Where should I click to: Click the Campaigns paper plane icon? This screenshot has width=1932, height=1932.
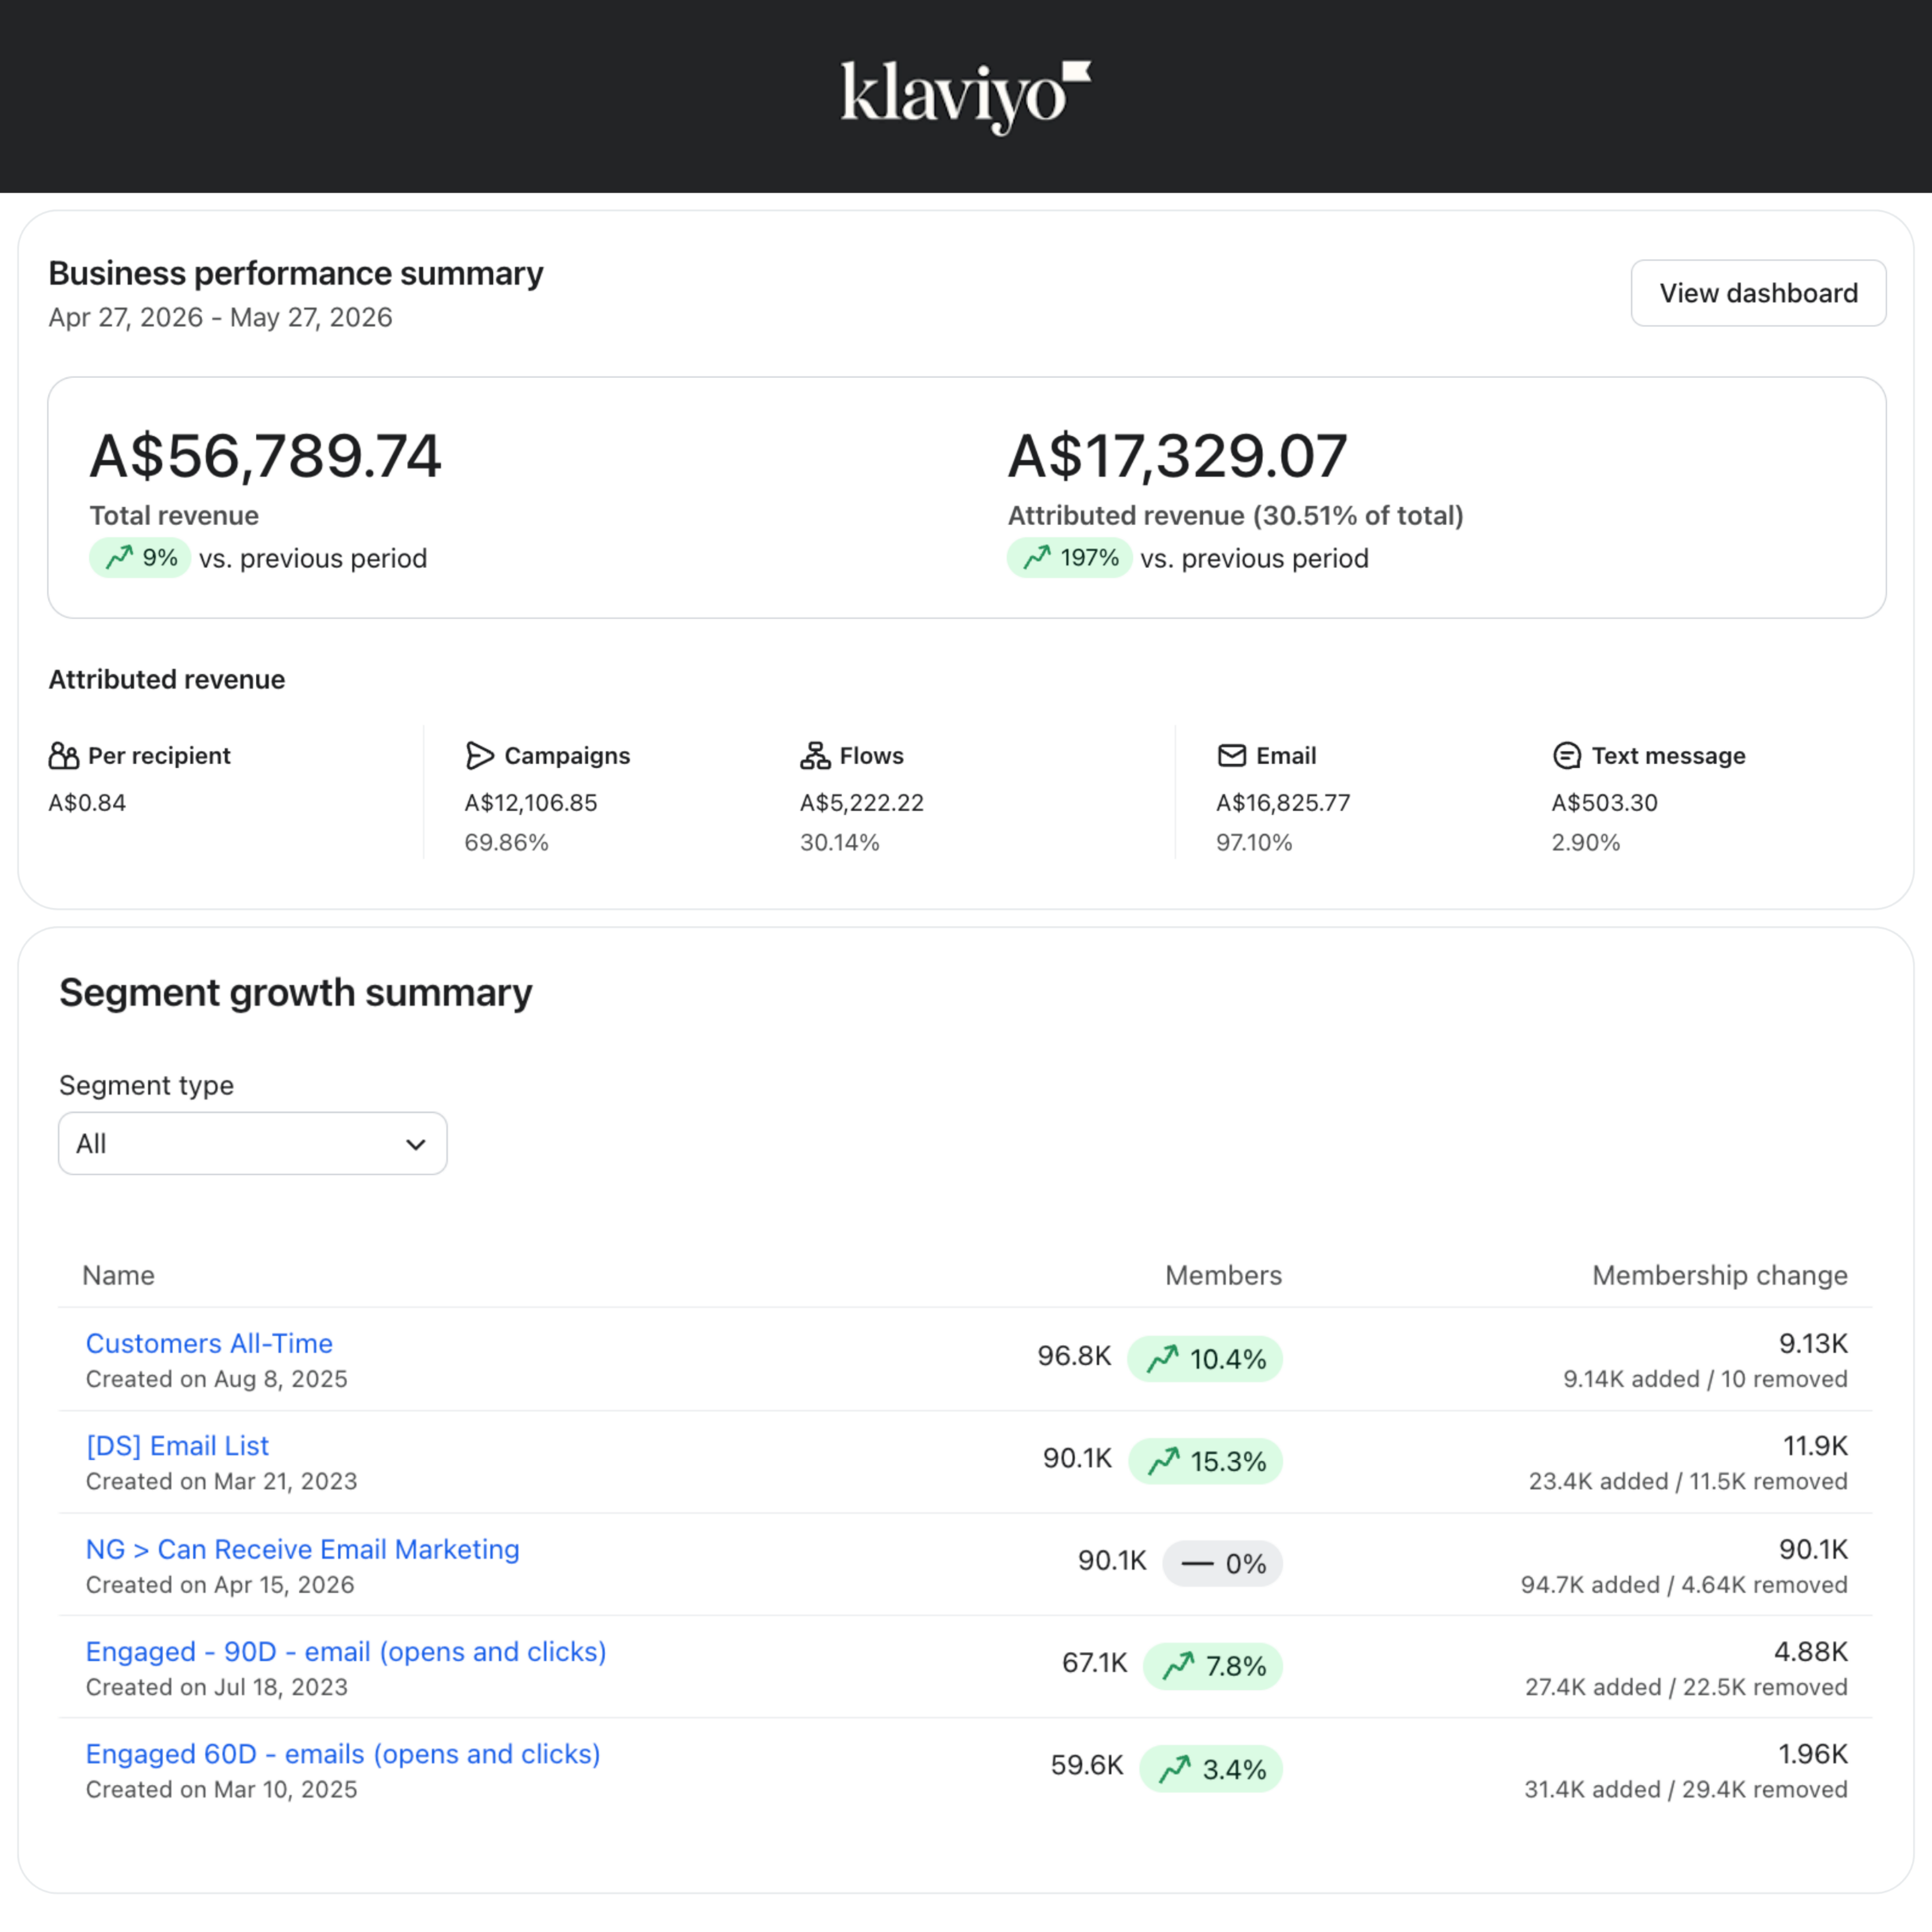click(x=480, y=756)
